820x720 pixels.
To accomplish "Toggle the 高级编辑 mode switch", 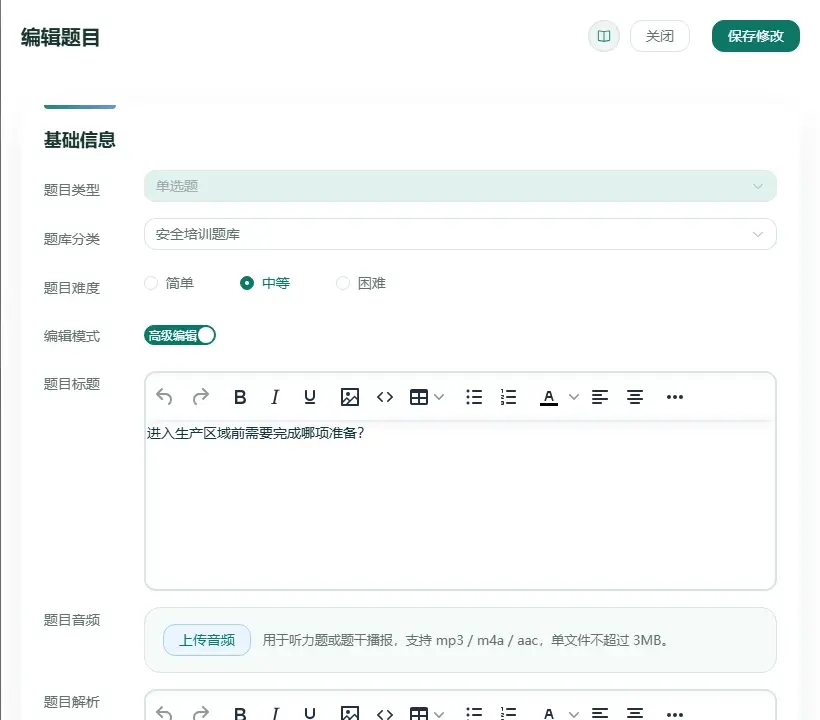I will click(180, 335).
